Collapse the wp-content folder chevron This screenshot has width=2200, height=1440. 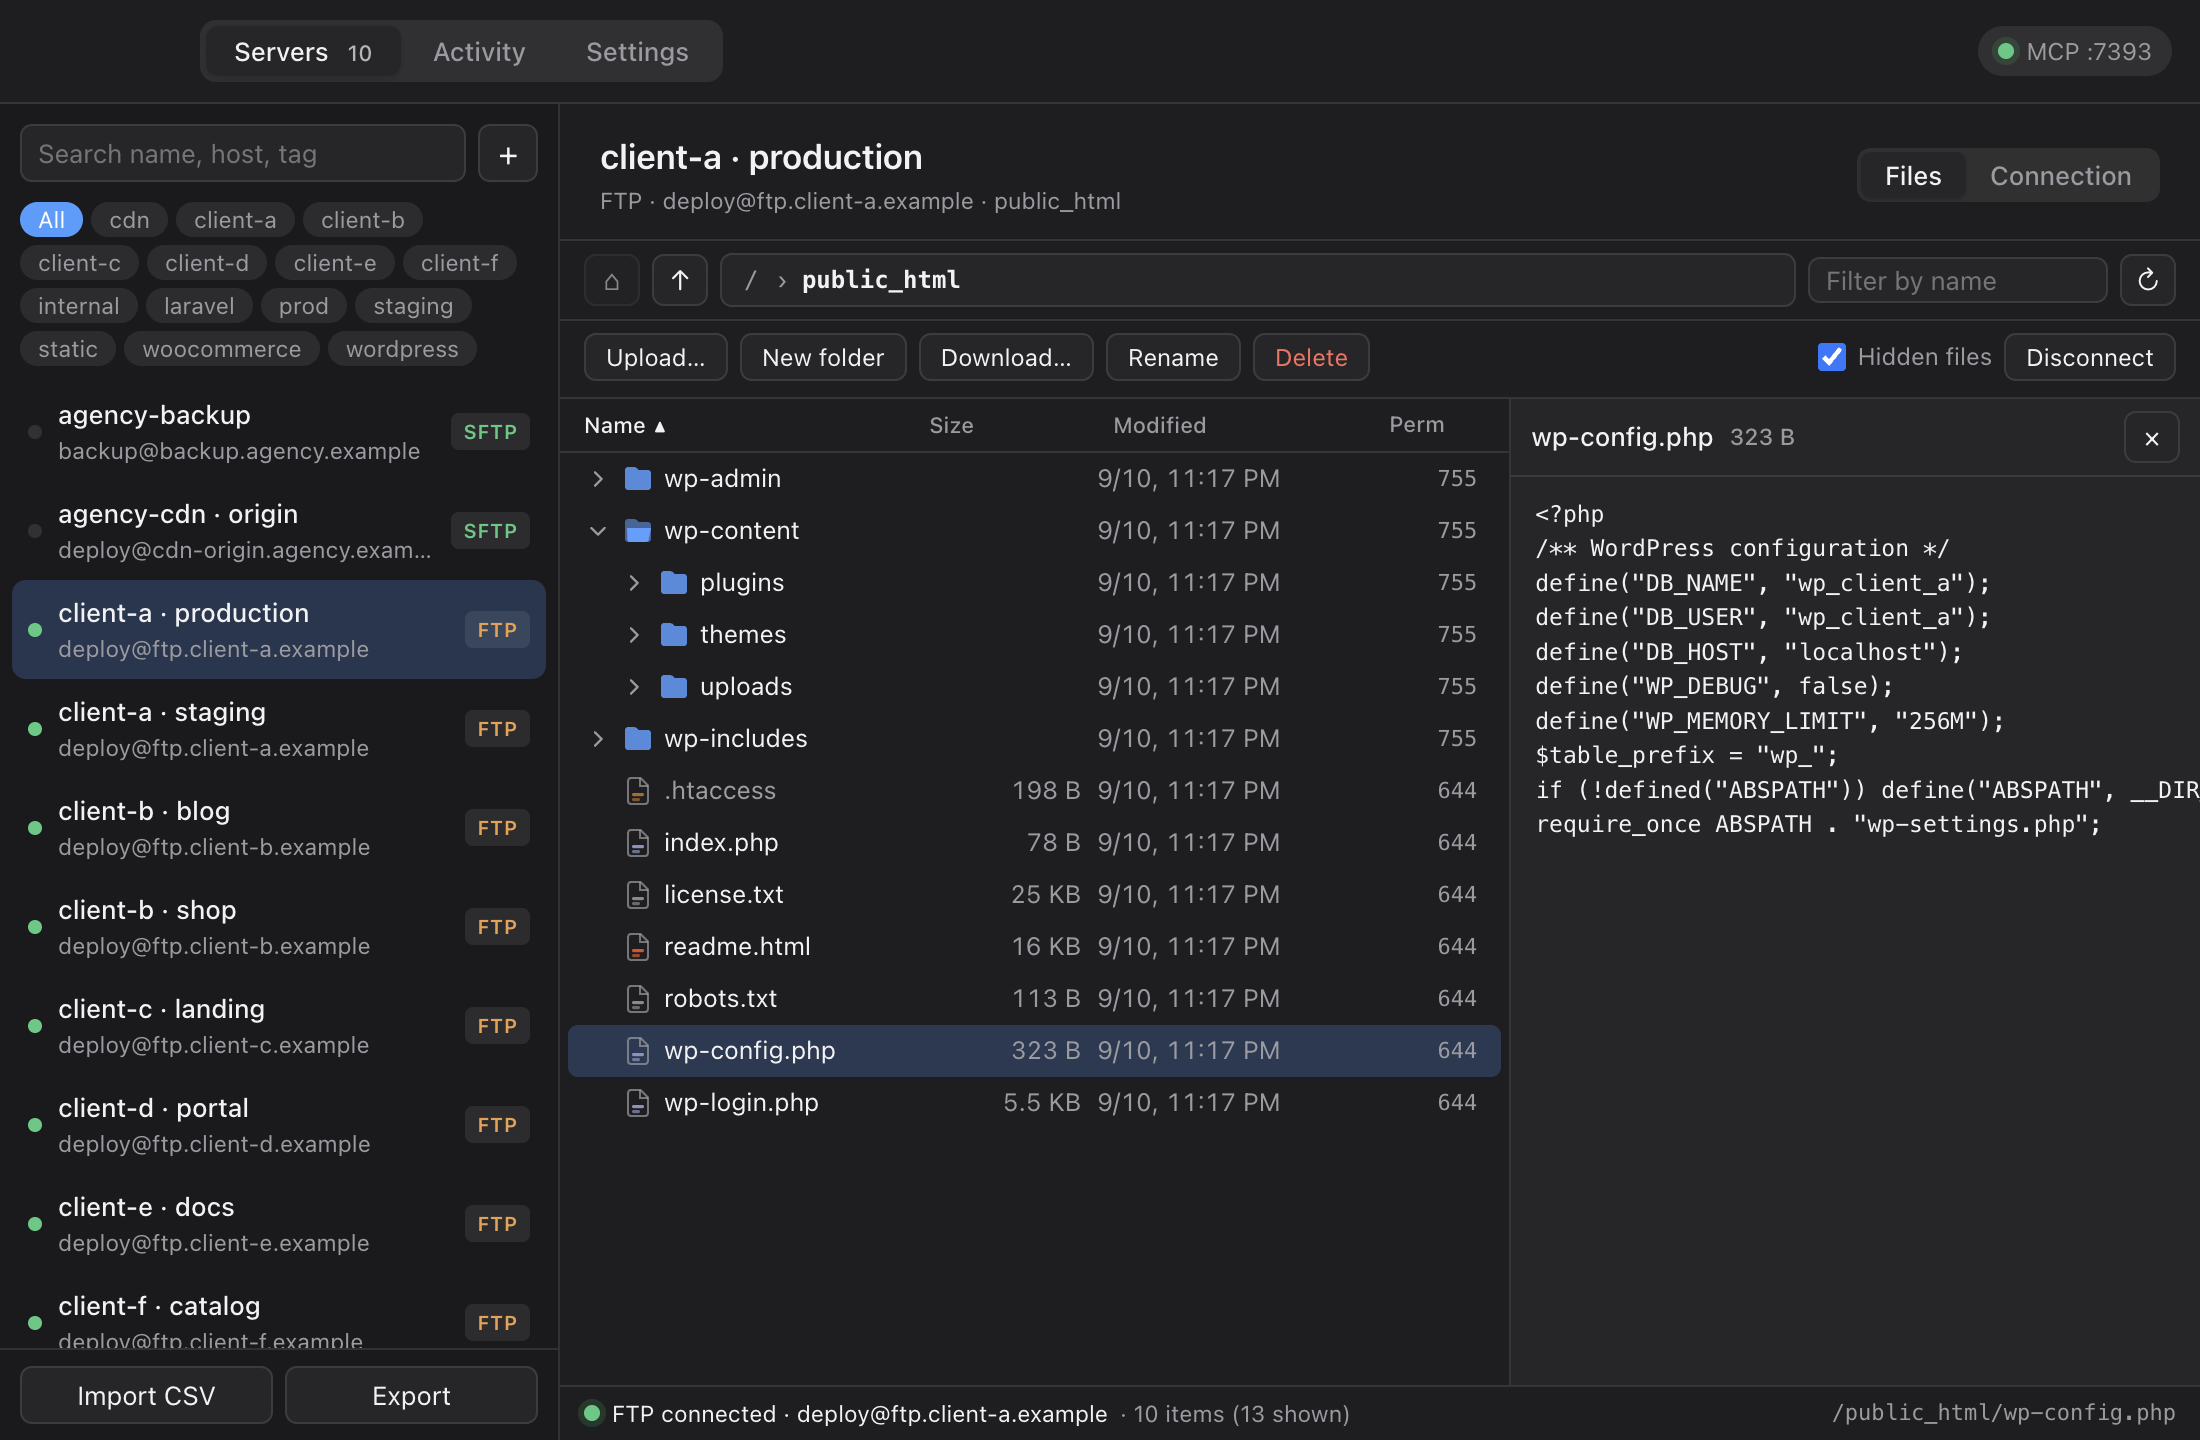pyautogui.click(x=598, y=531)
